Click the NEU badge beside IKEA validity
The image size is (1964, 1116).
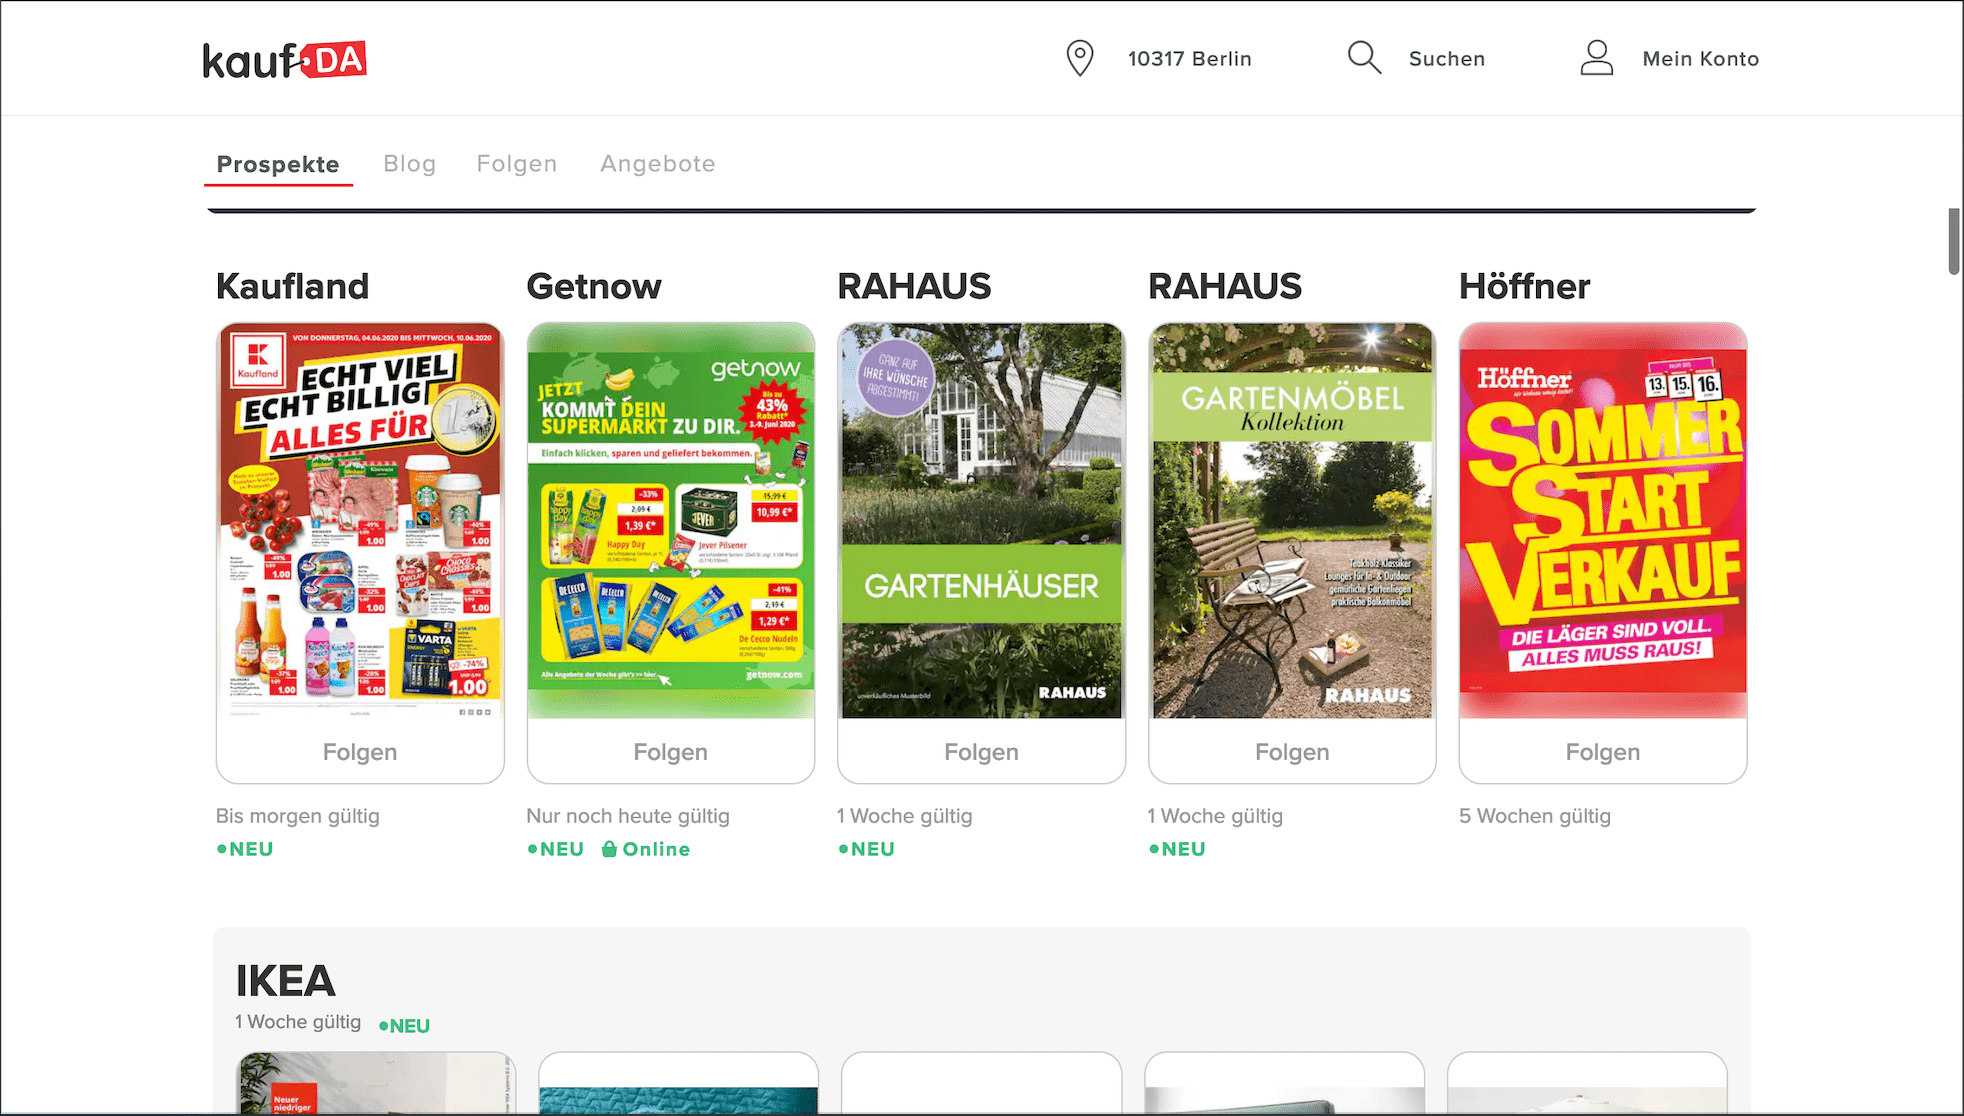click(x=404, y=1026)
